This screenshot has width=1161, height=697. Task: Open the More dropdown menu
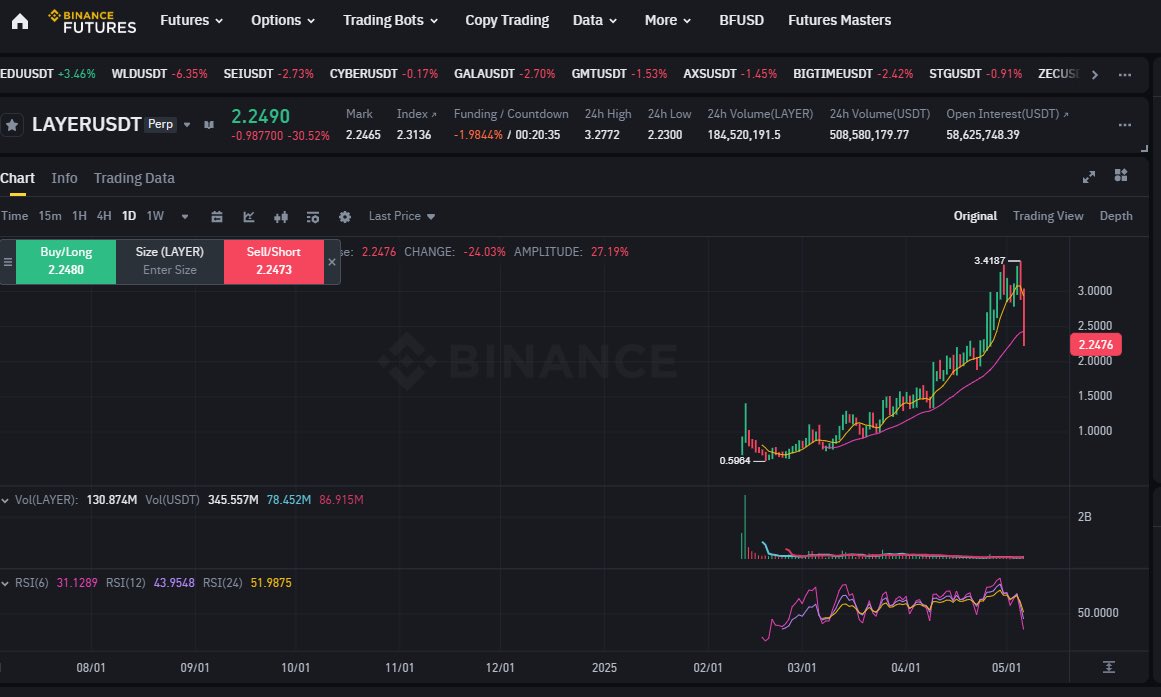(x=668, y=21)
